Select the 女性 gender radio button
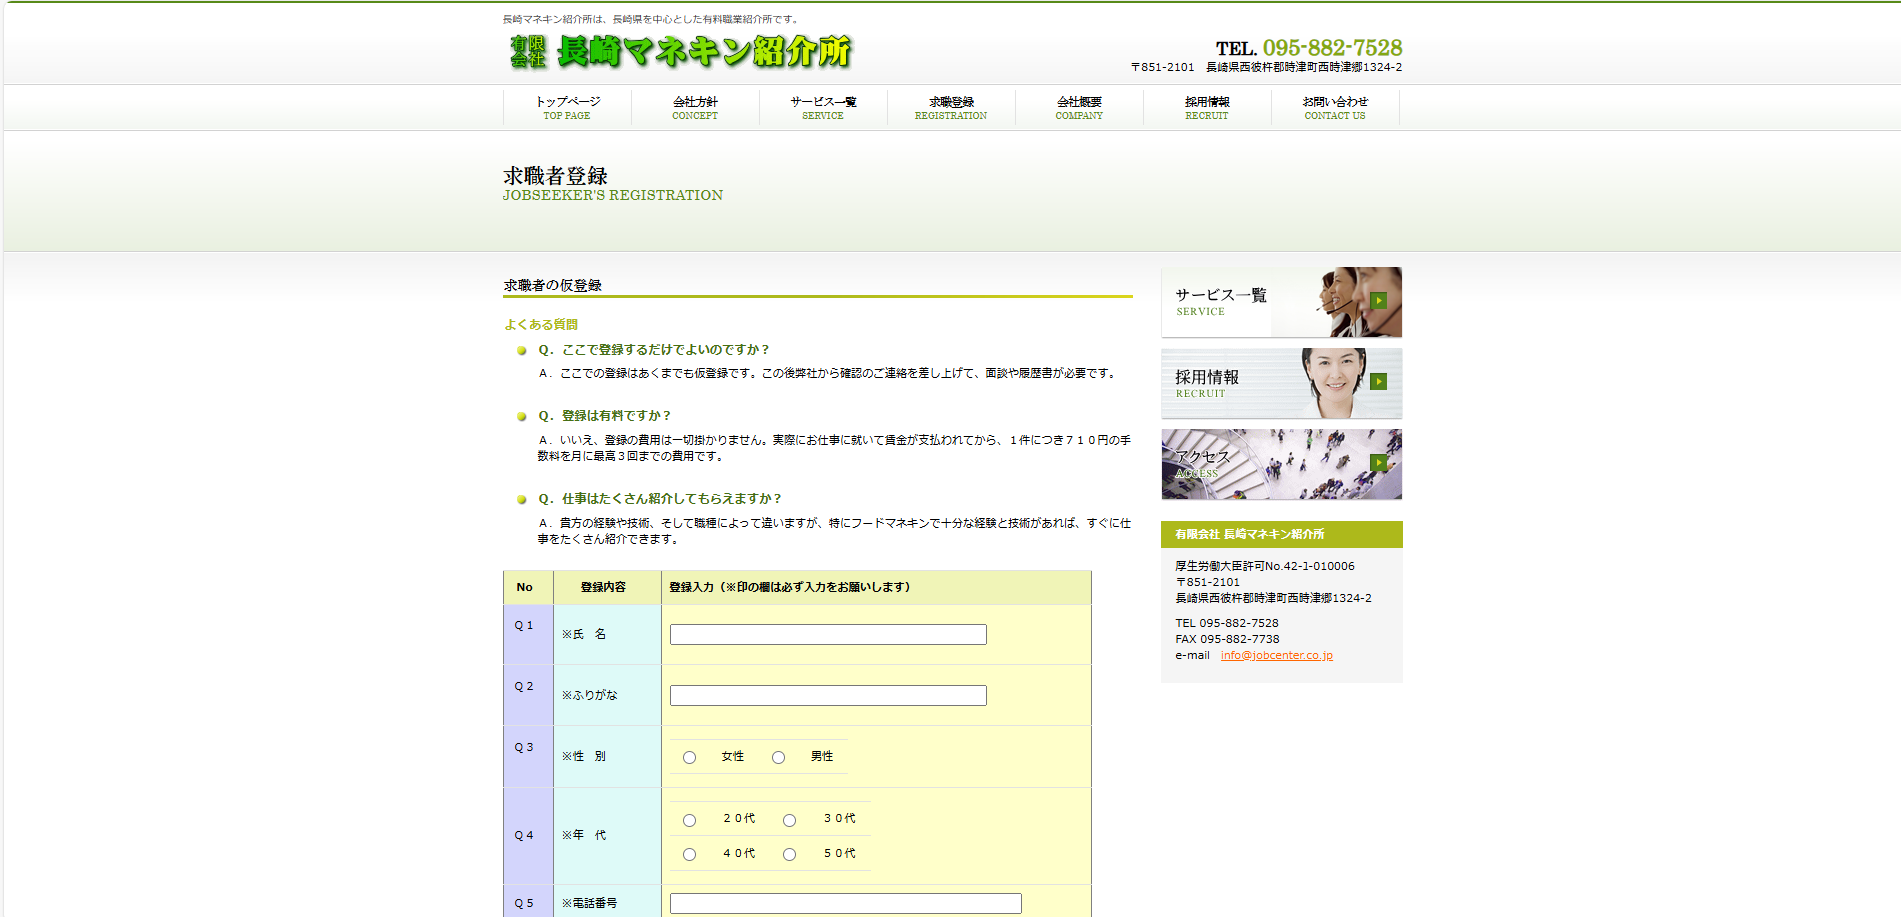The width and height of the screenshot is (1901, 917). 689,758
